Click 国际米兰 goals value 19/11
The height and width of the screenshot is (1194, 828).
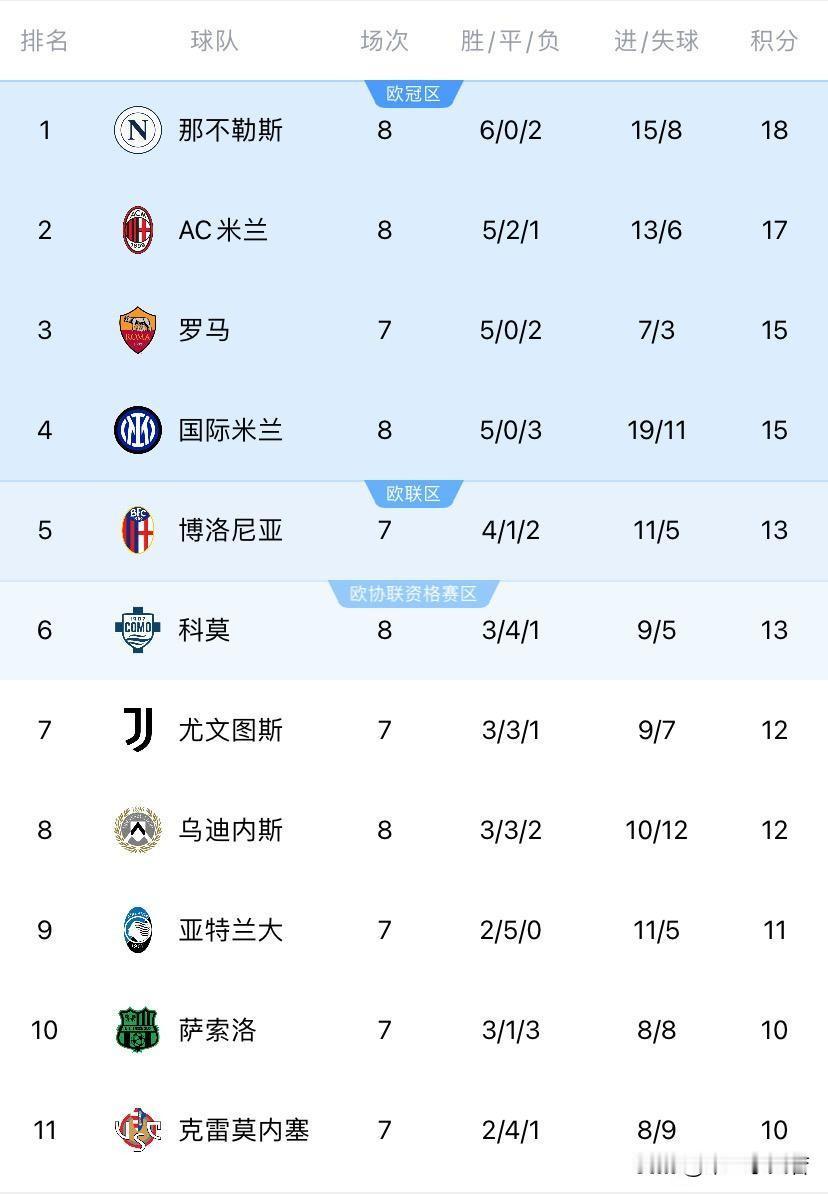(656, 430)
